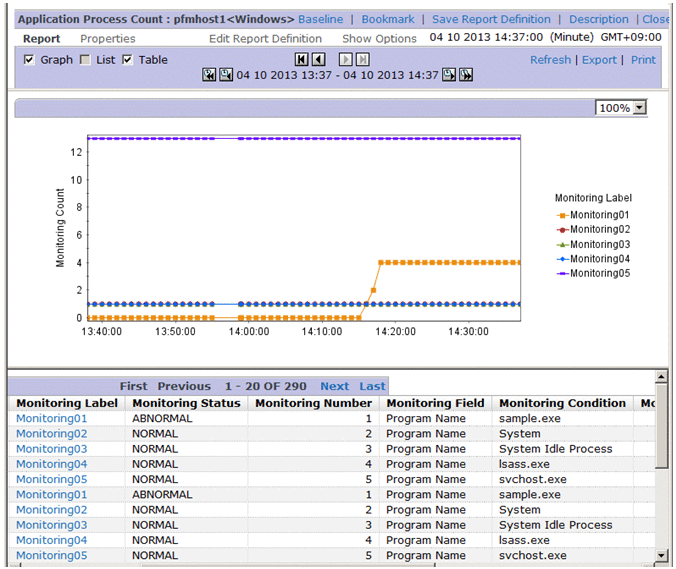This screenshot has height=569, width=676.
Task: Uncheck the Table checkbox
Action: pos(127,60)
